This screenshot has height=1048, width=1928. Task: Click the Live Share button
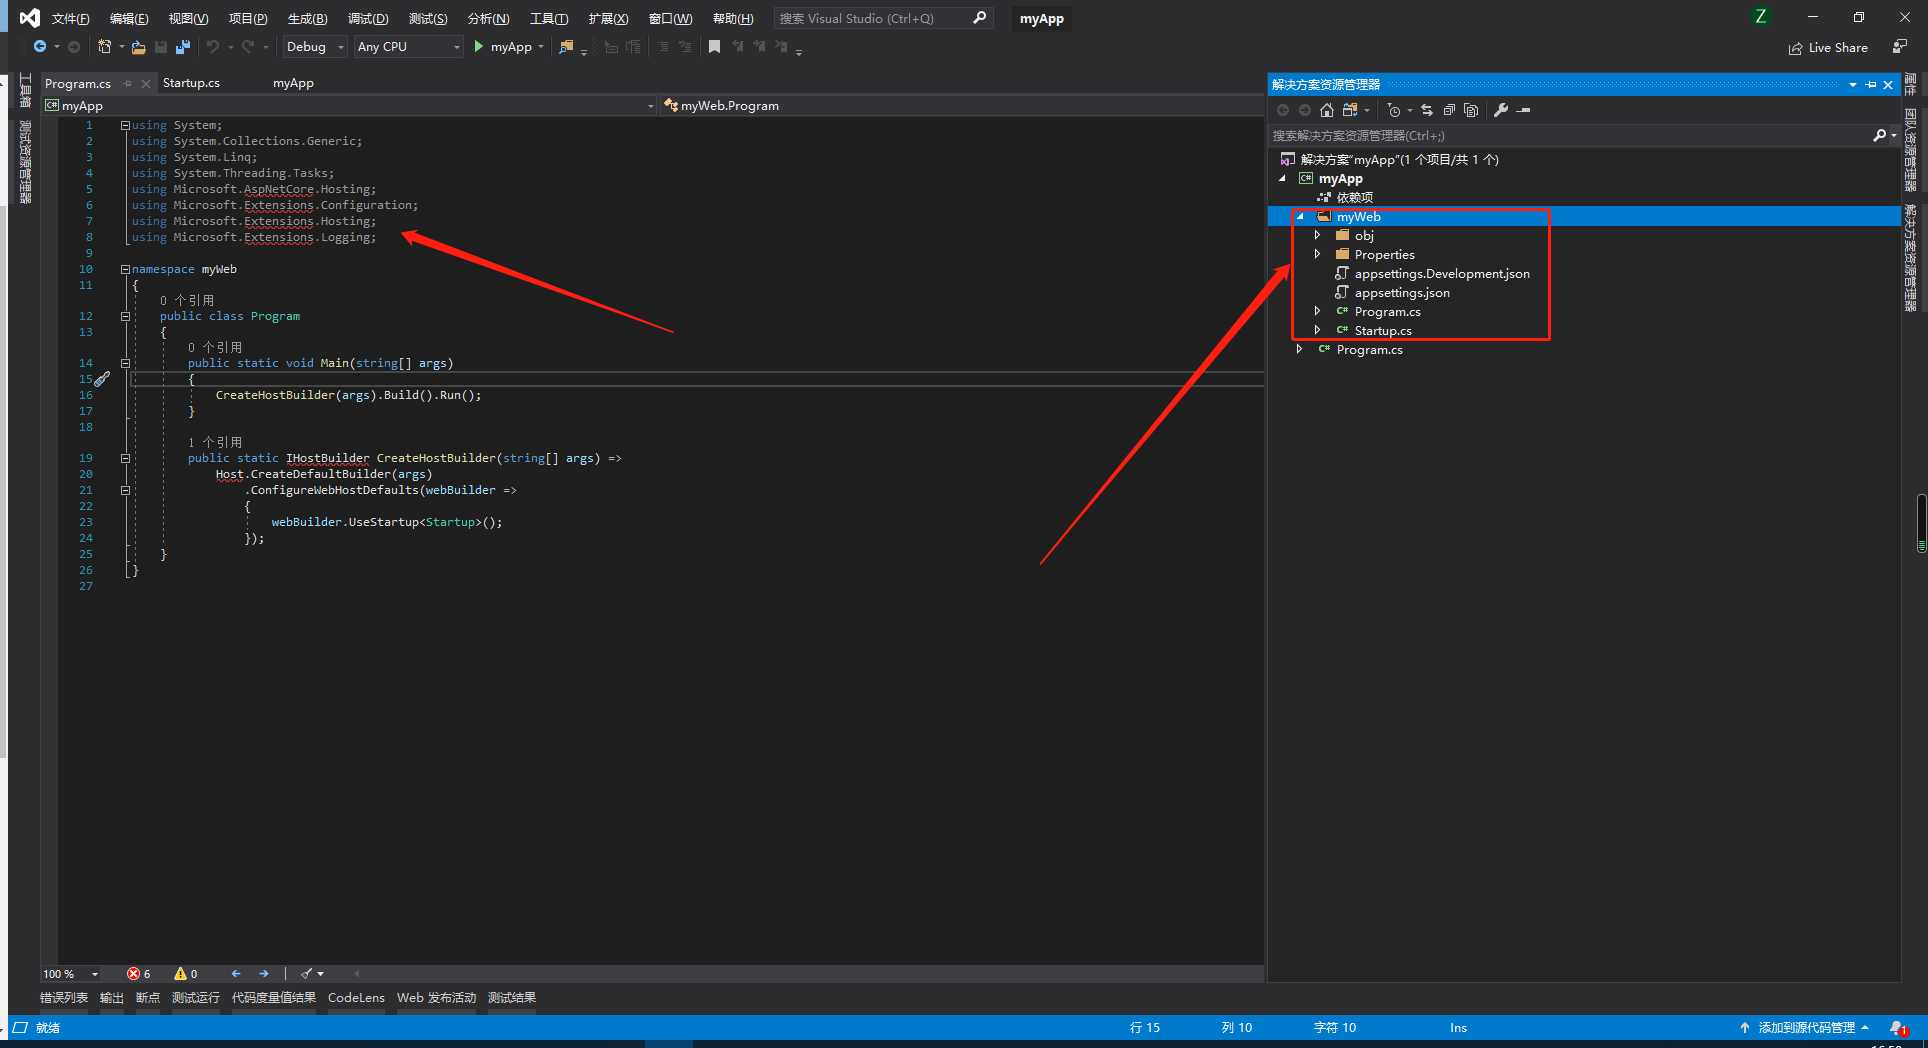(1828, 48)
